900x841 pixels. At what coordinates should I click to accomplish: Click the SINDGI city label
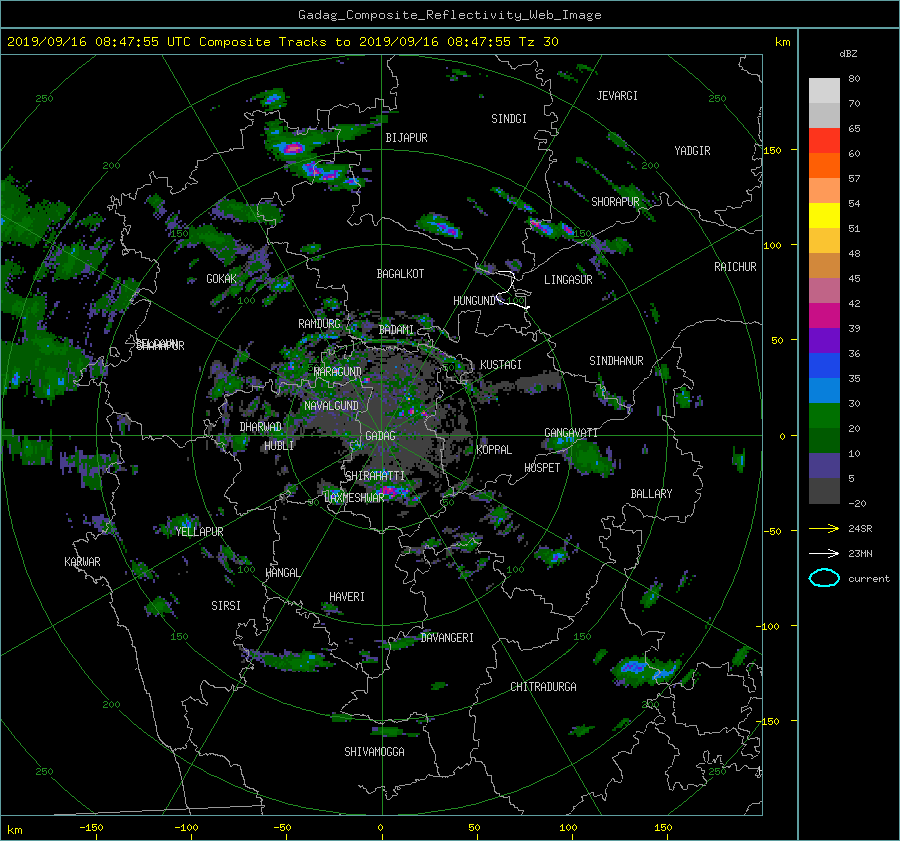click(509, 119)
